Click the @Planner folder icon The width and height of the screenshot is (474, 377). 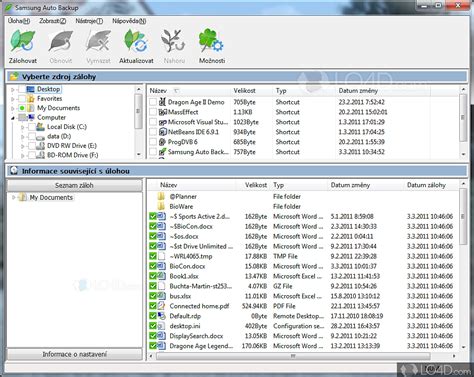coord(161,196)
